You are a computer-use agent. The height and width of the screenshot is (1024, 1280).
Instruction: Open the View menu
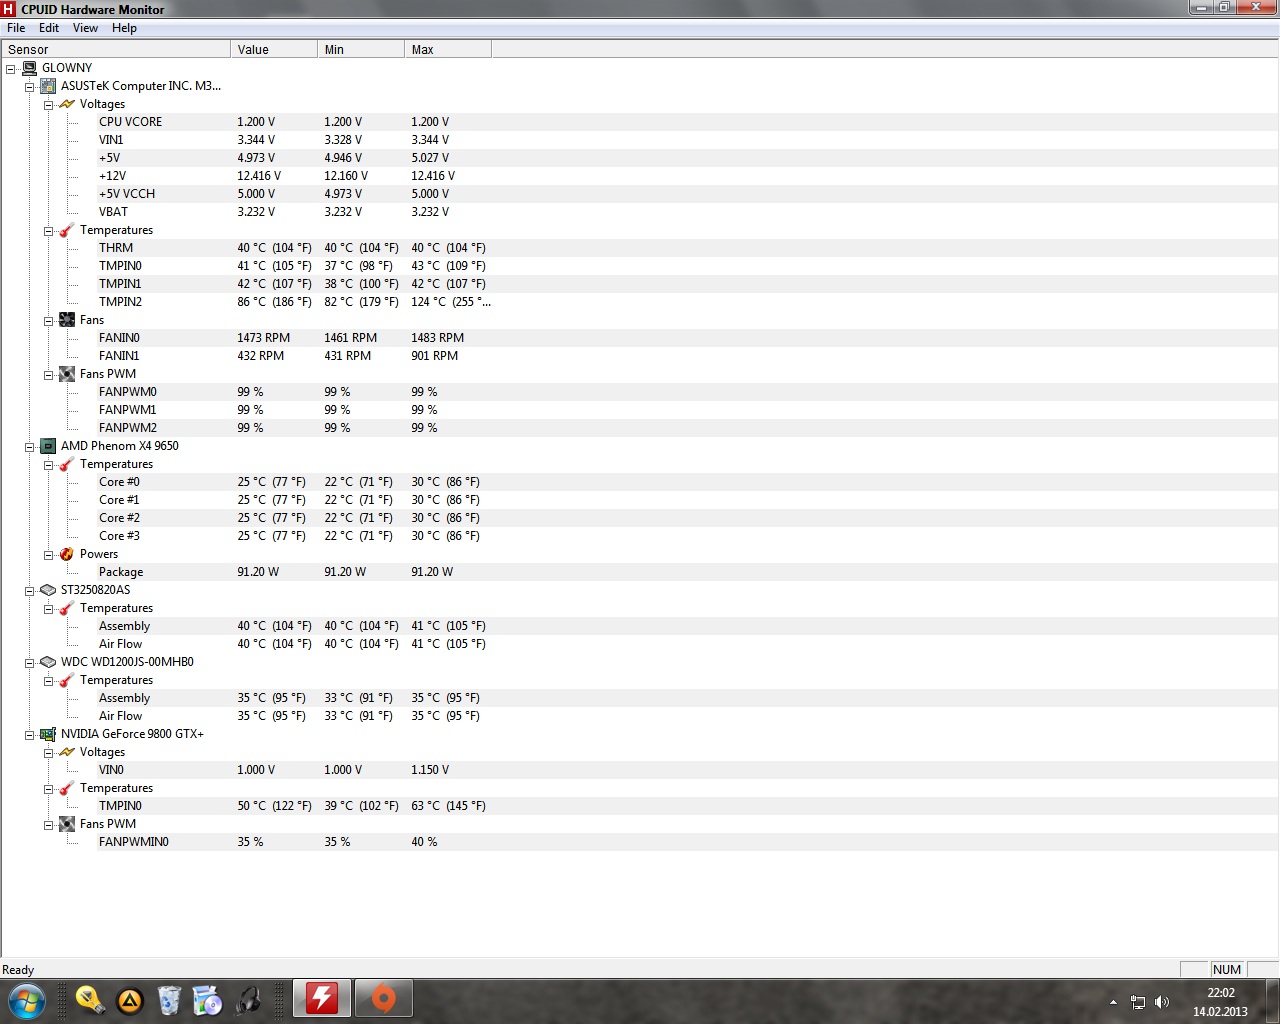[86, 28]
